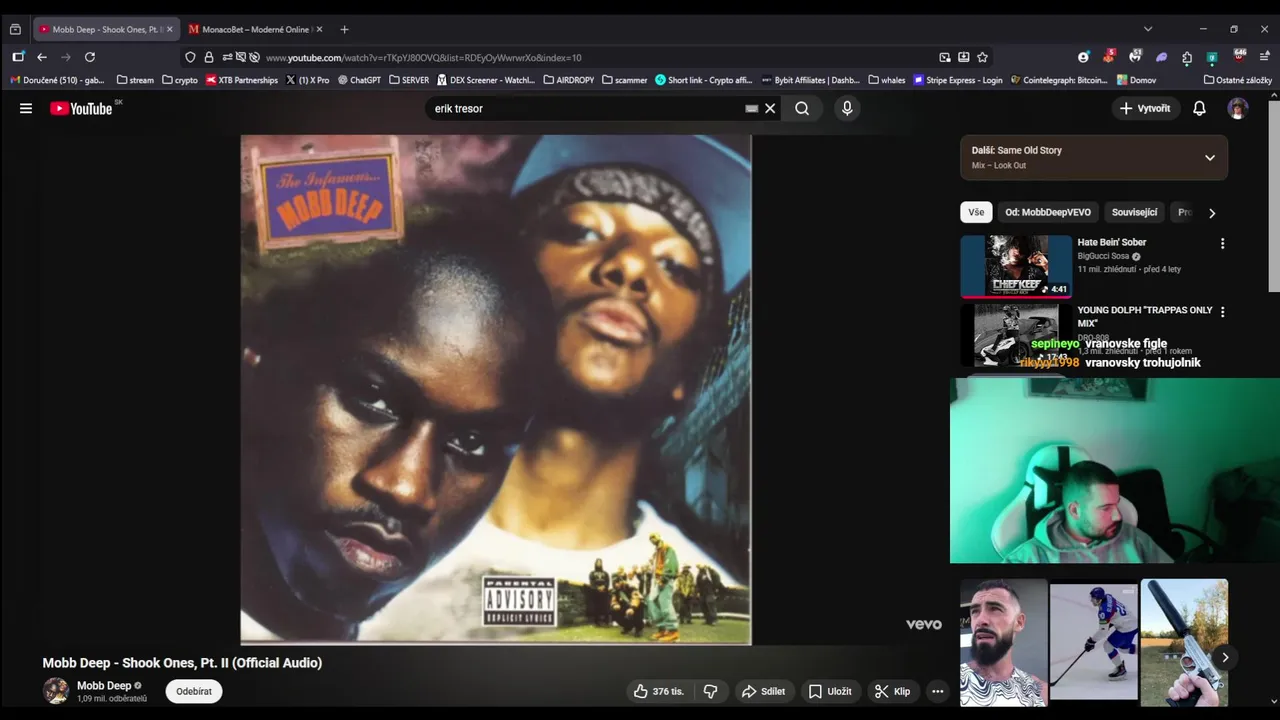Open the extensions puzzle icon
The width and height of the screenshot is (1280, 720).
click(1187, 57)
